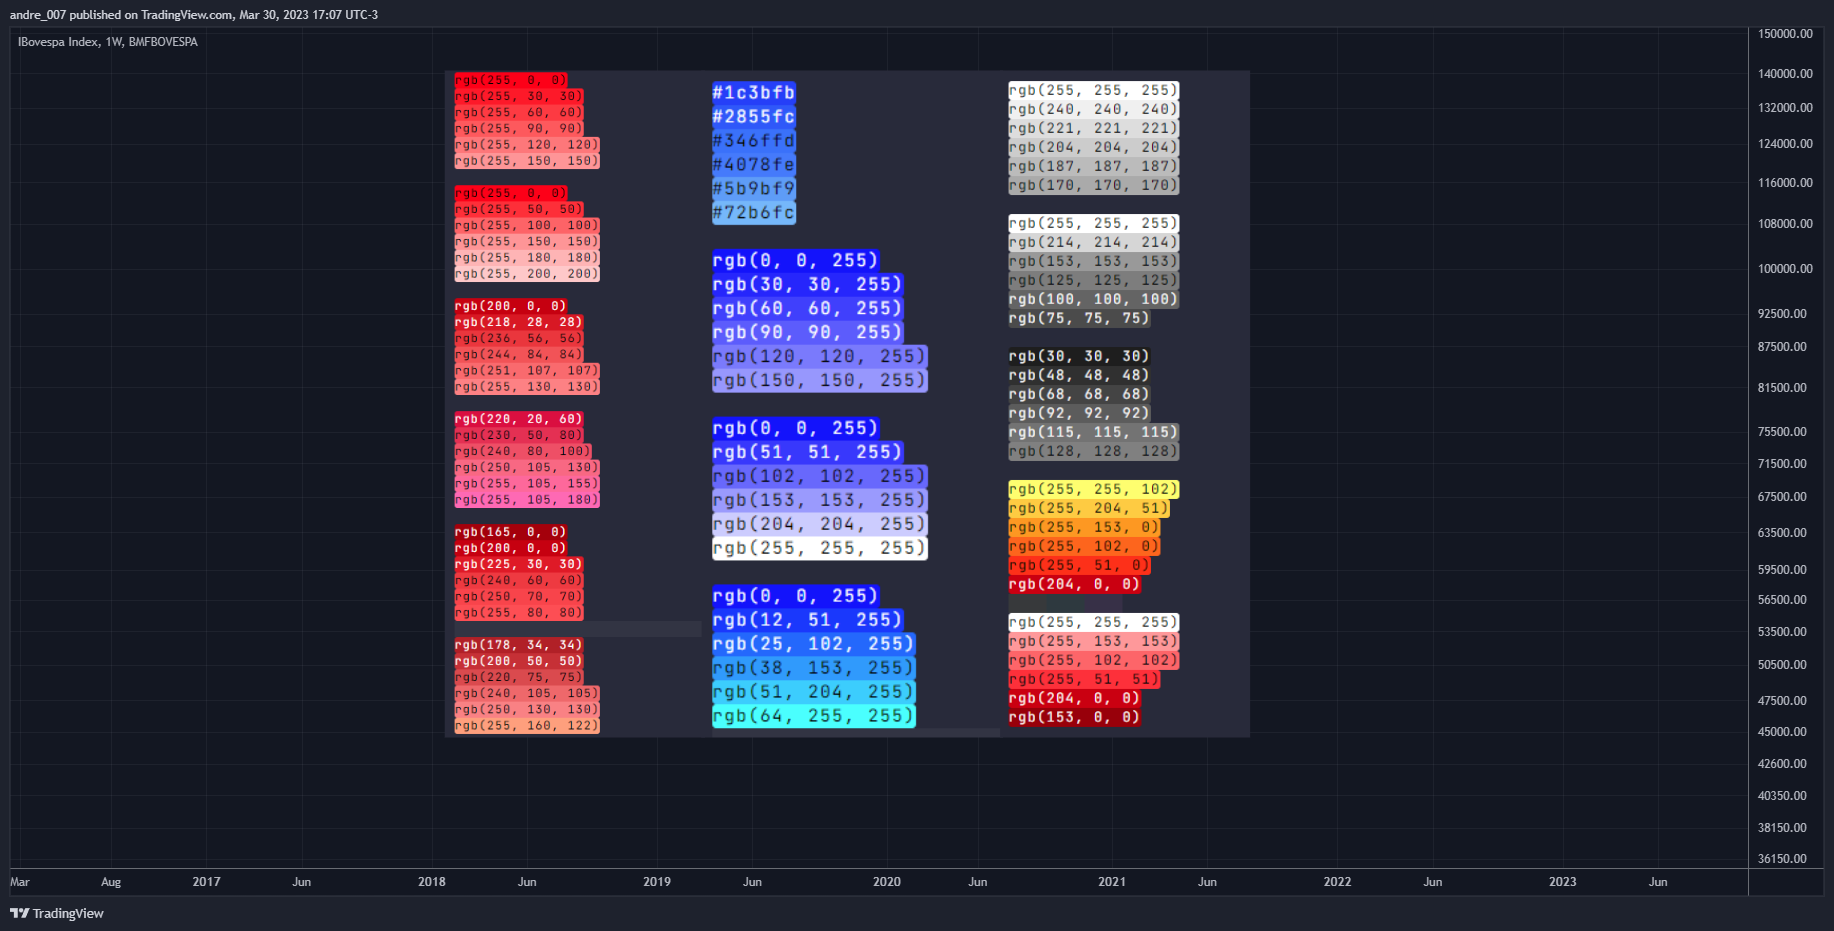Click the rgb(64, 255, 255) cyan label
Screen dimensions: 1834x931
(814, 716)
